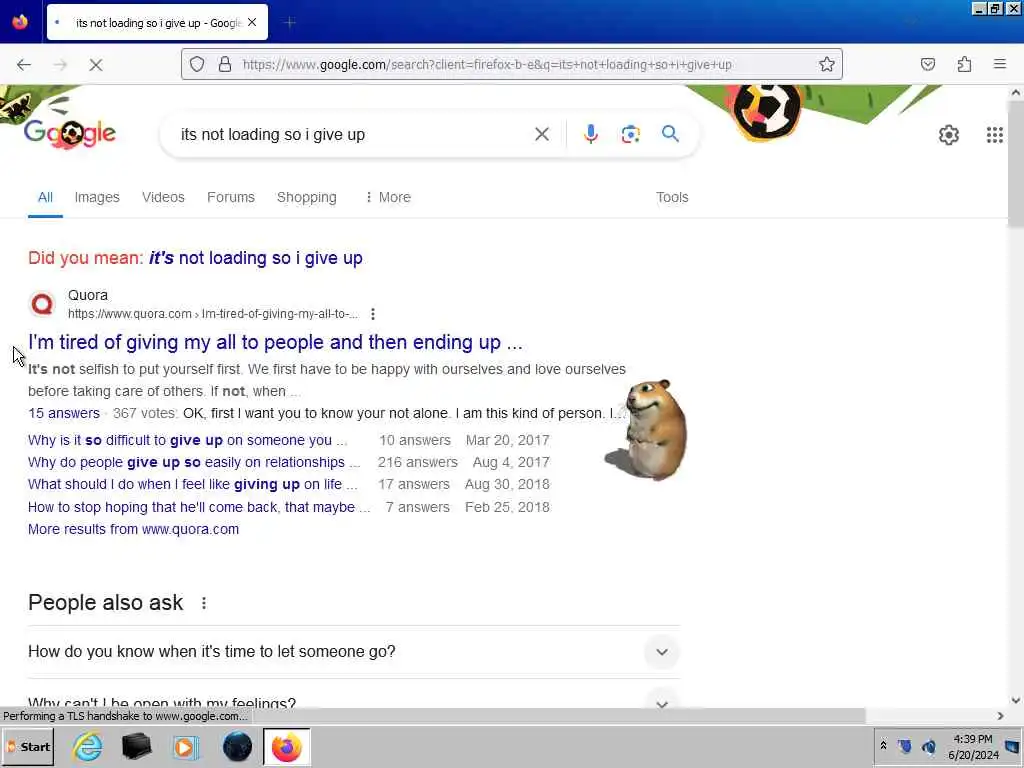This screenshot has height=768, width=1024.
Task: Launch media player from the taskbar
Action: coord(186,746)
